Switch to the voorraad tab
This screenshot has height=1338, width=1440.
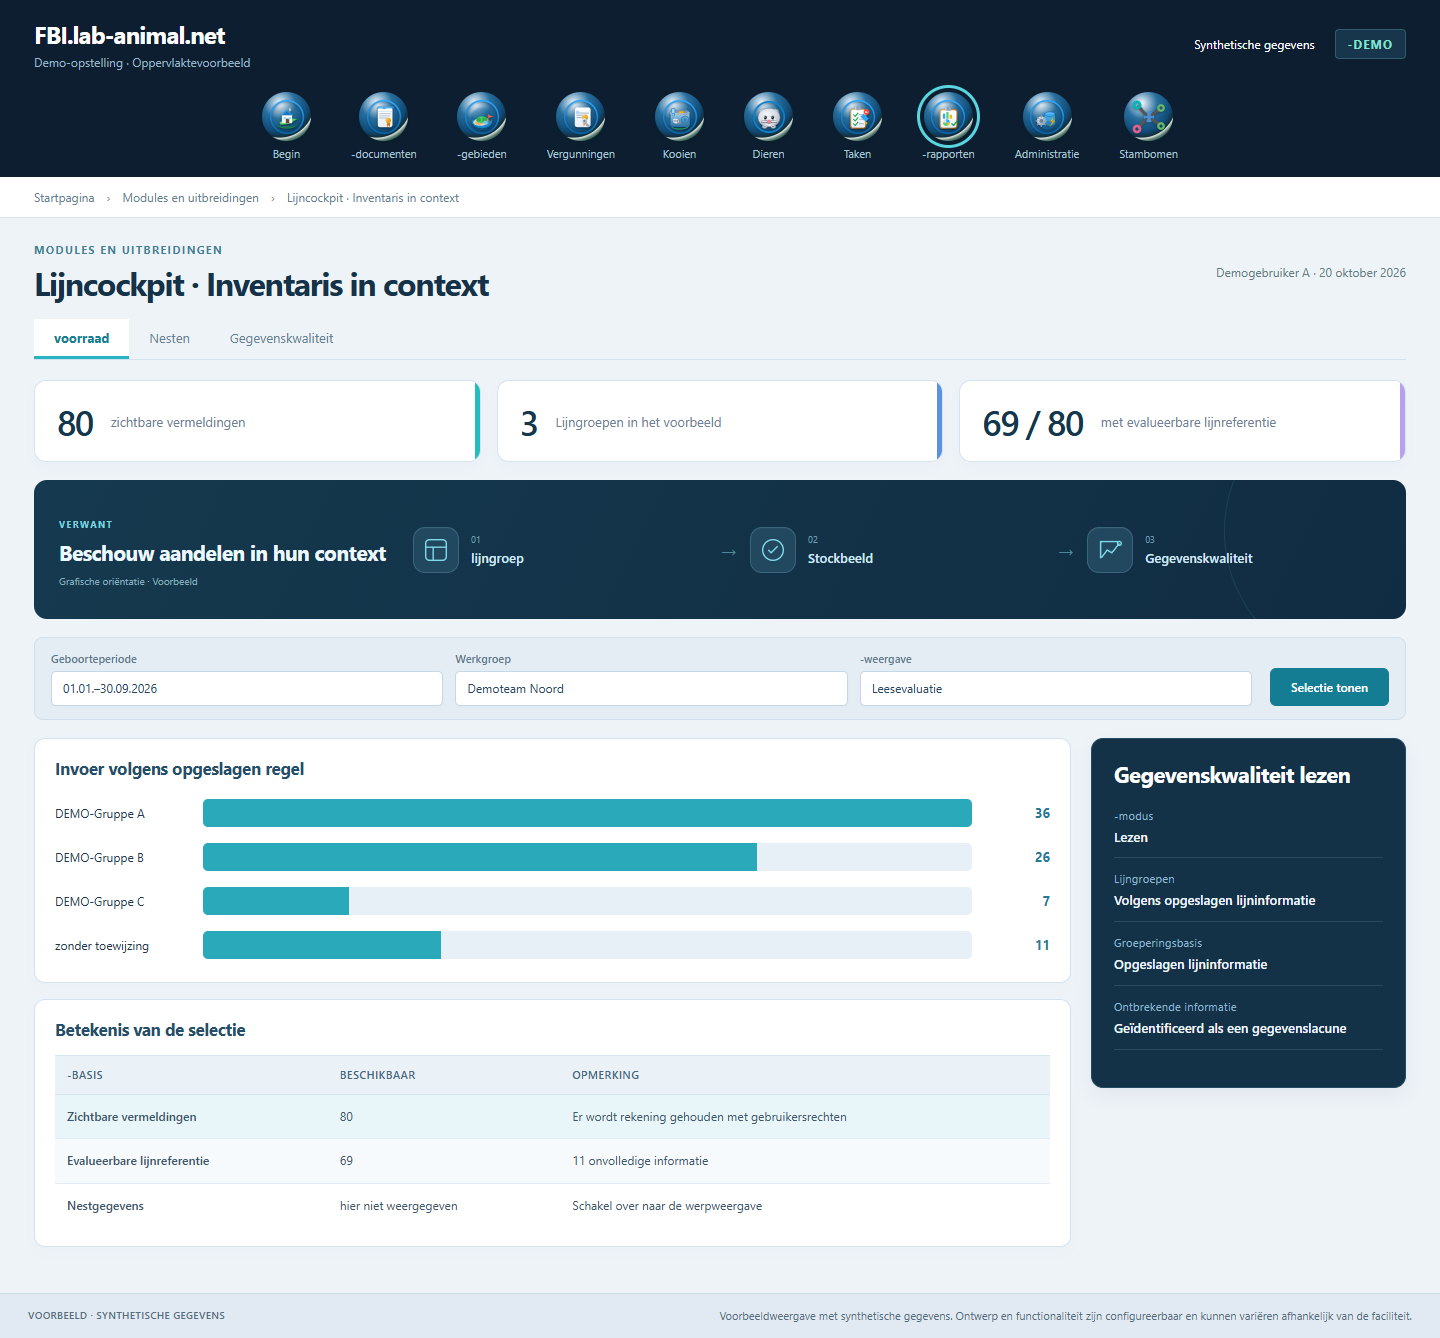tap(81, 338)
